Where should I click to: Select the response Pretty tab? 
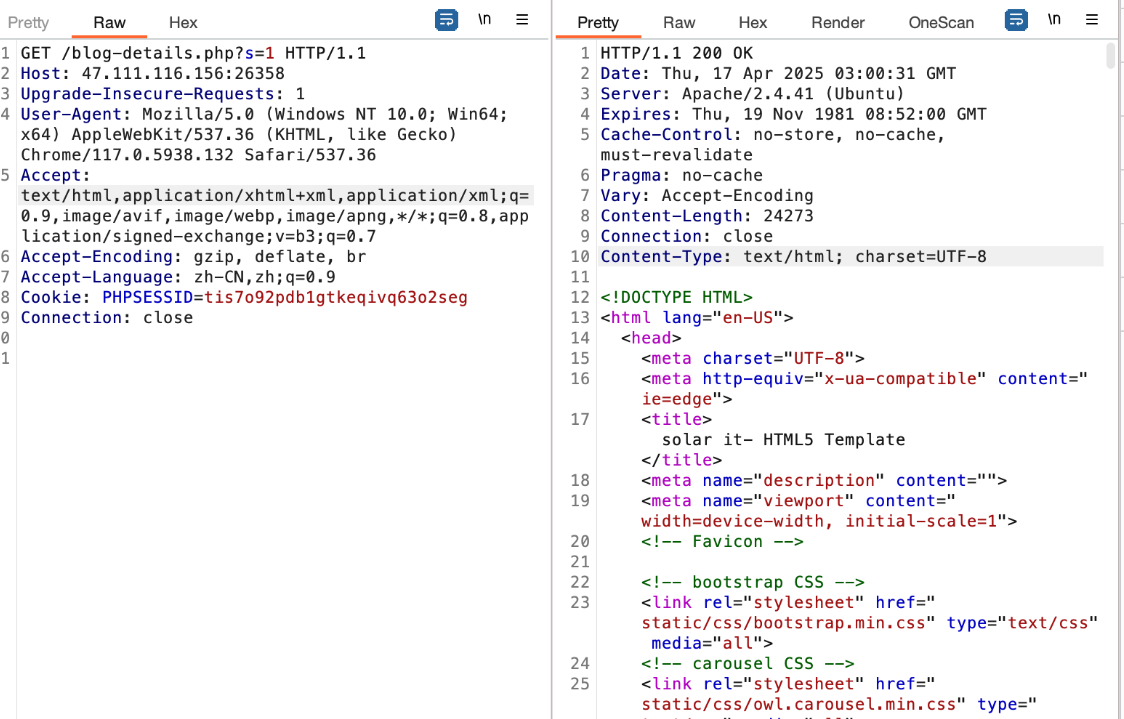(x=598, y=22)
